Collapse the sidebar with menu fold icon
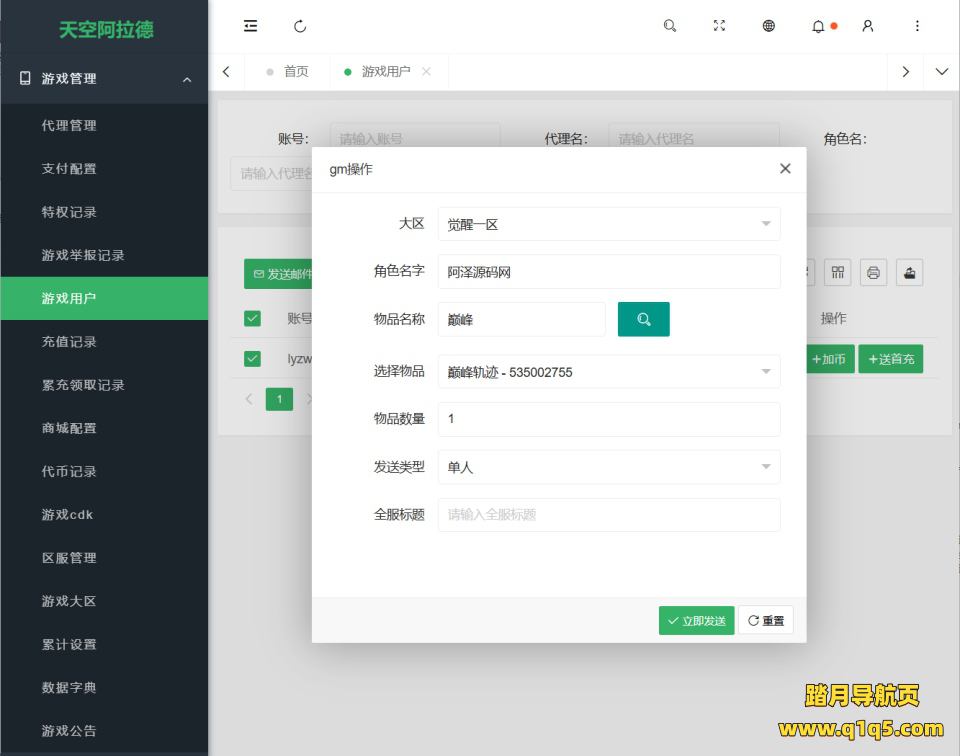 point(250,26)
